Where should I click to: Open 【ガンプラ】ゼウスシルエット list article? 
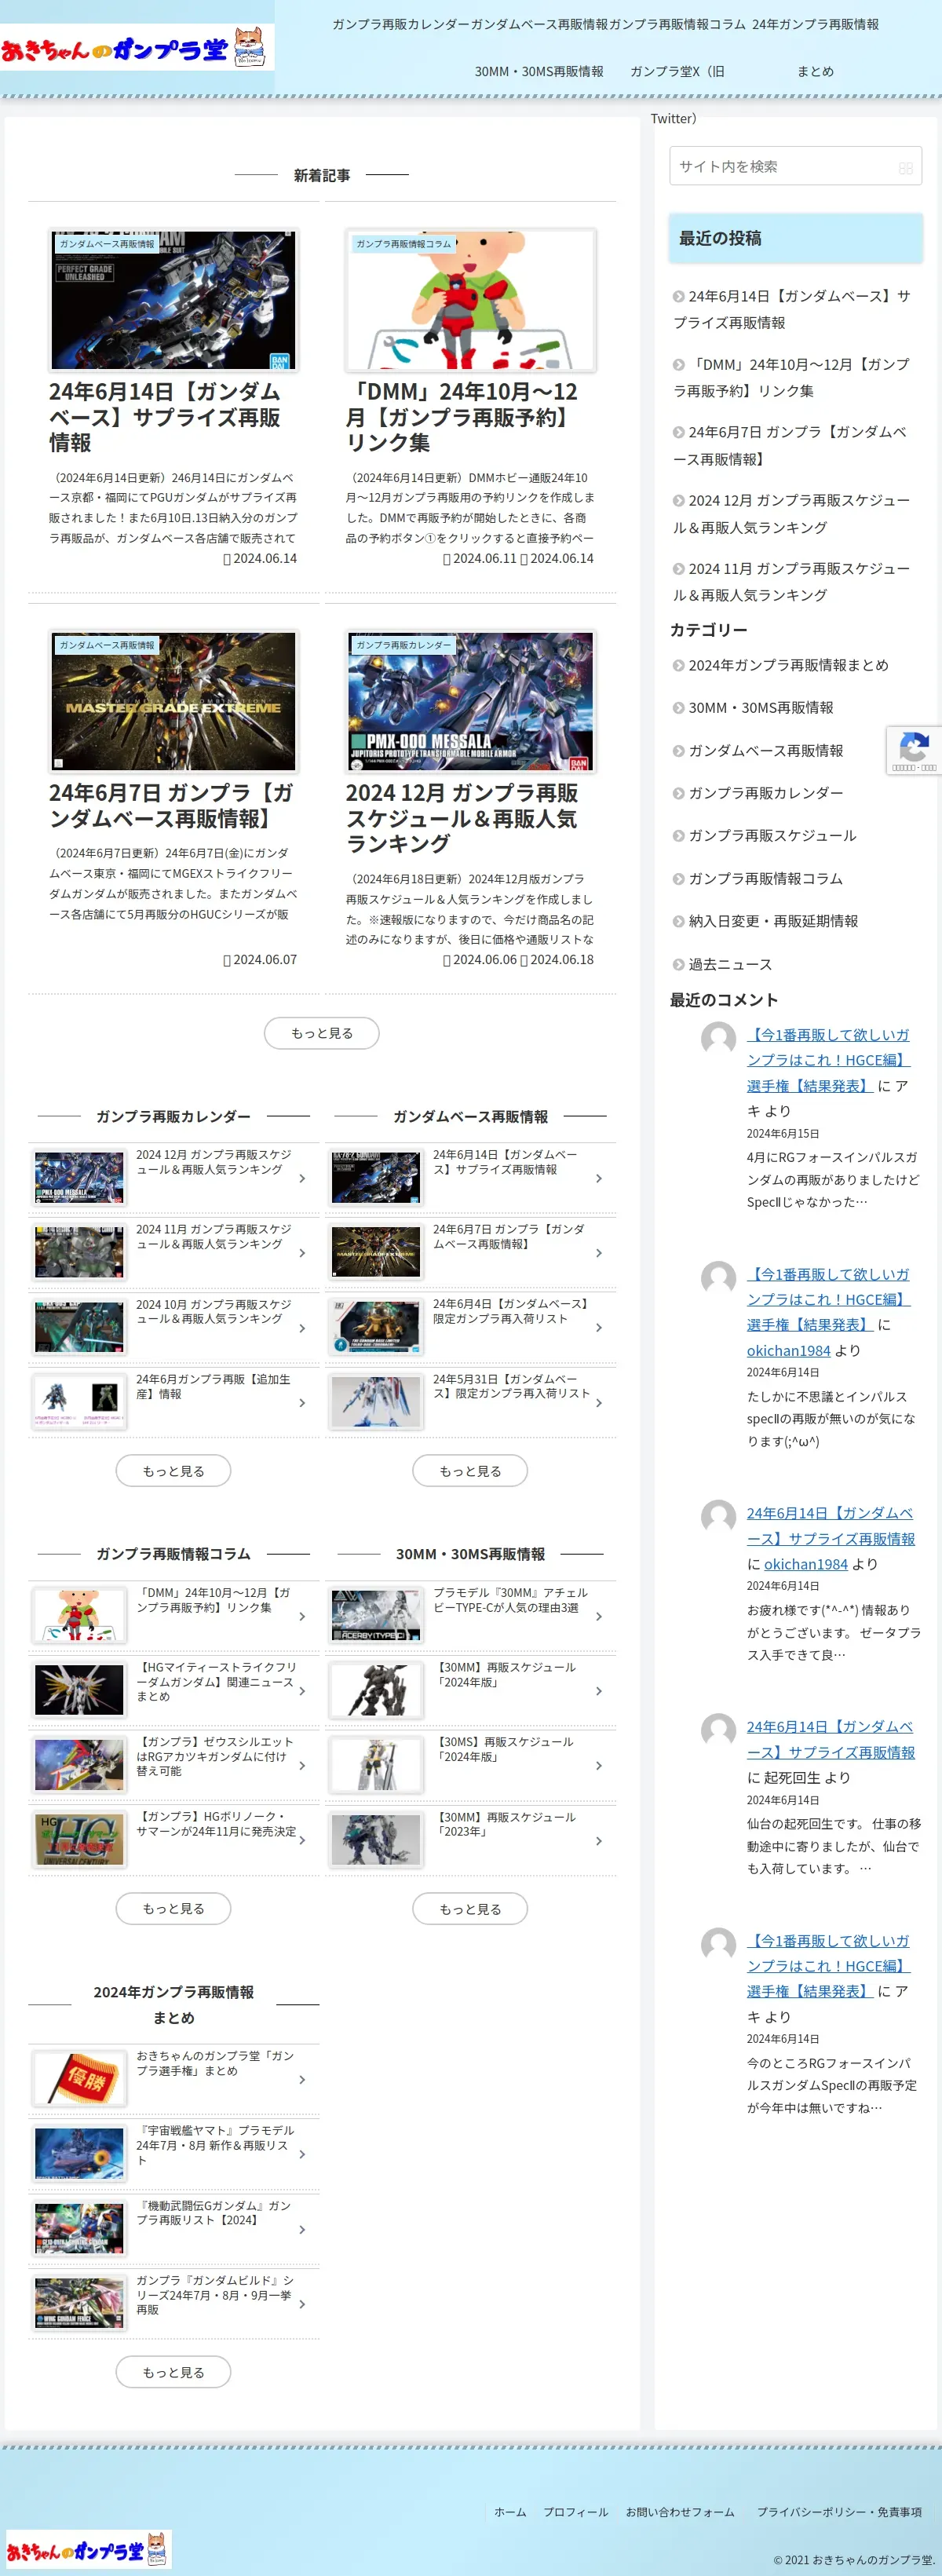174,1766
